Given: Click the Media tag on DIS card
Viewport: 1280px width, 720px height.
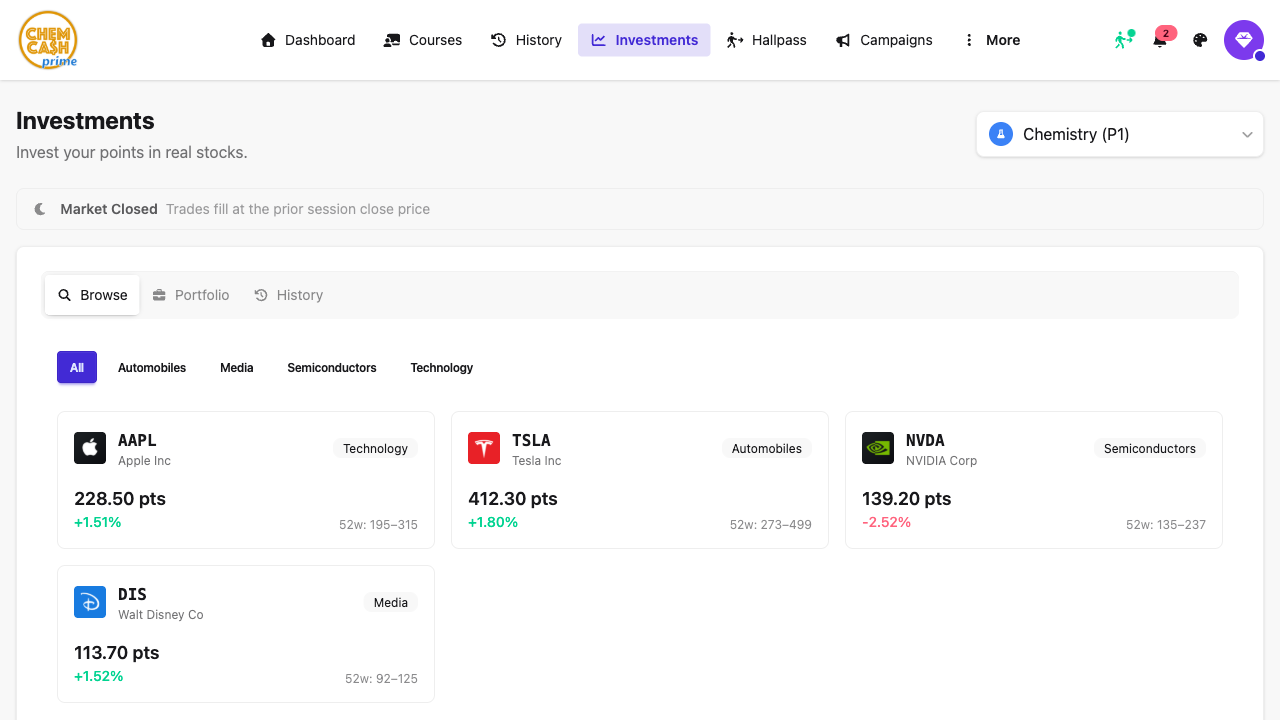Looking at the screenshot, I should point(391,602).
